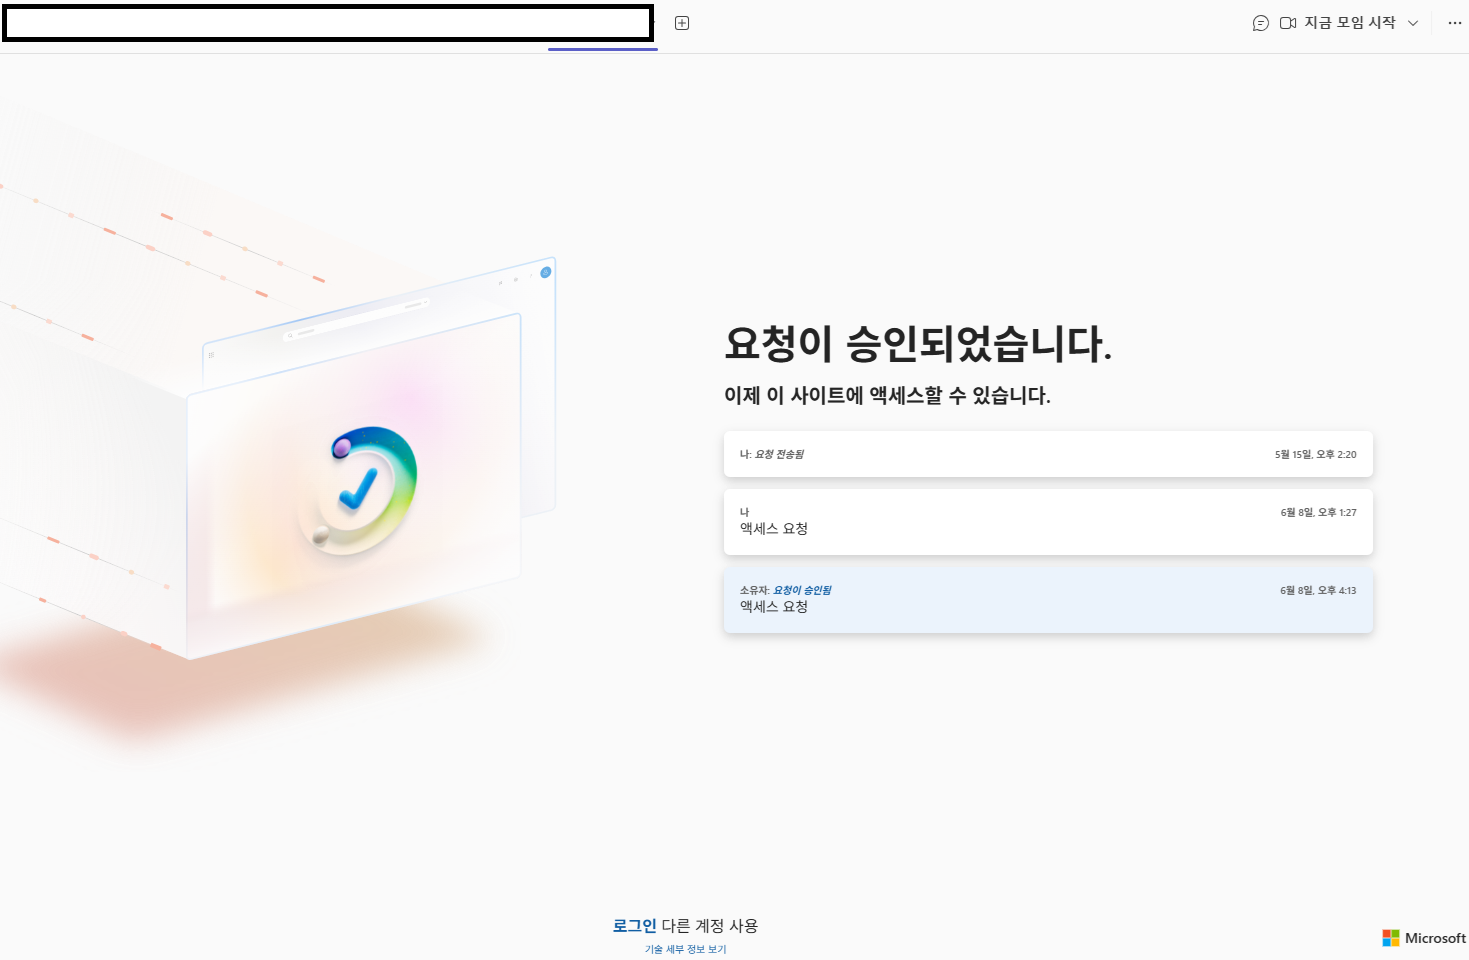Open the more options ellipsis menu

[1454, 23]
